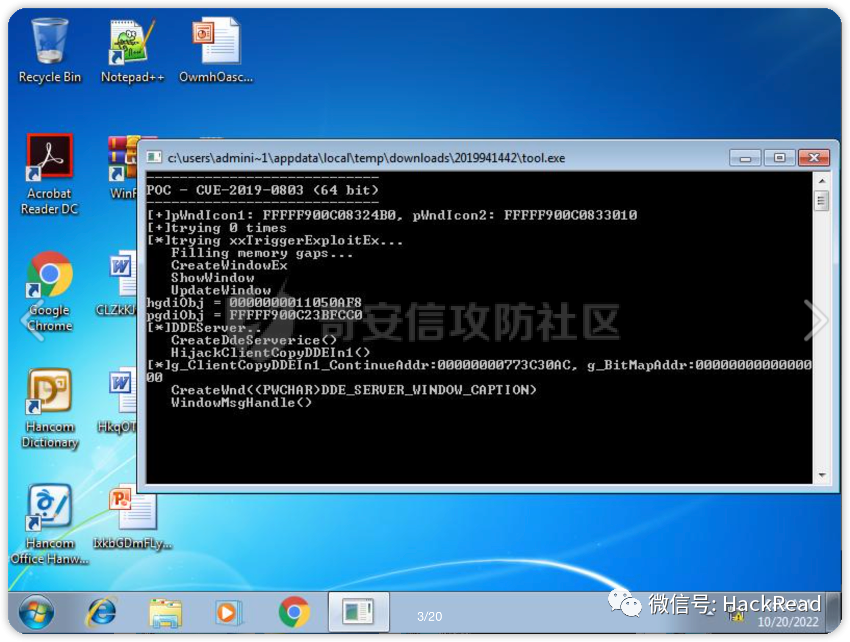Click the 'WindowMsgHandle()' console line
Viewport: 850px width, 642px height.
tap(241, 402)
